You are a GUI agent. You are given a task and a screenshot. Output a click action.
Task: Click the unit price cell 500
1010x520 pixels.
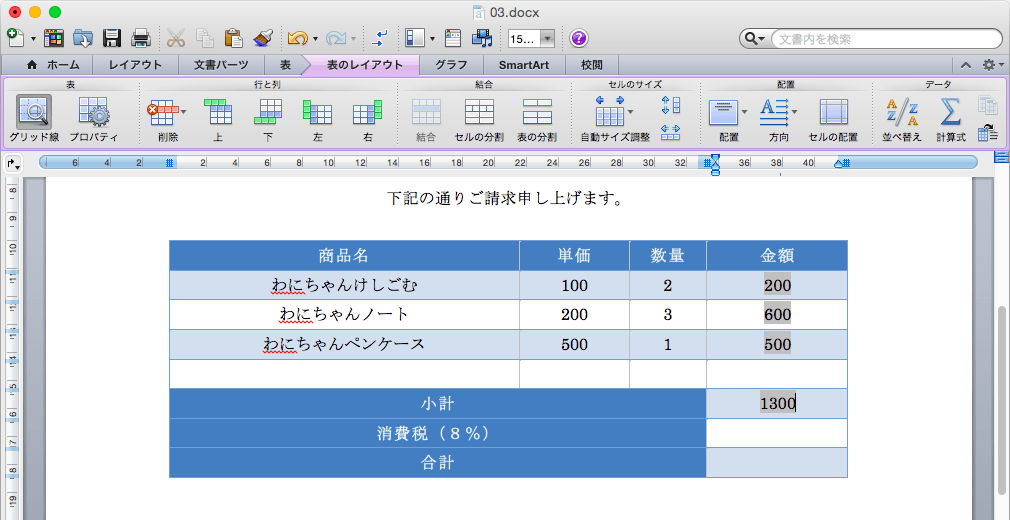[x=574, y=344]
